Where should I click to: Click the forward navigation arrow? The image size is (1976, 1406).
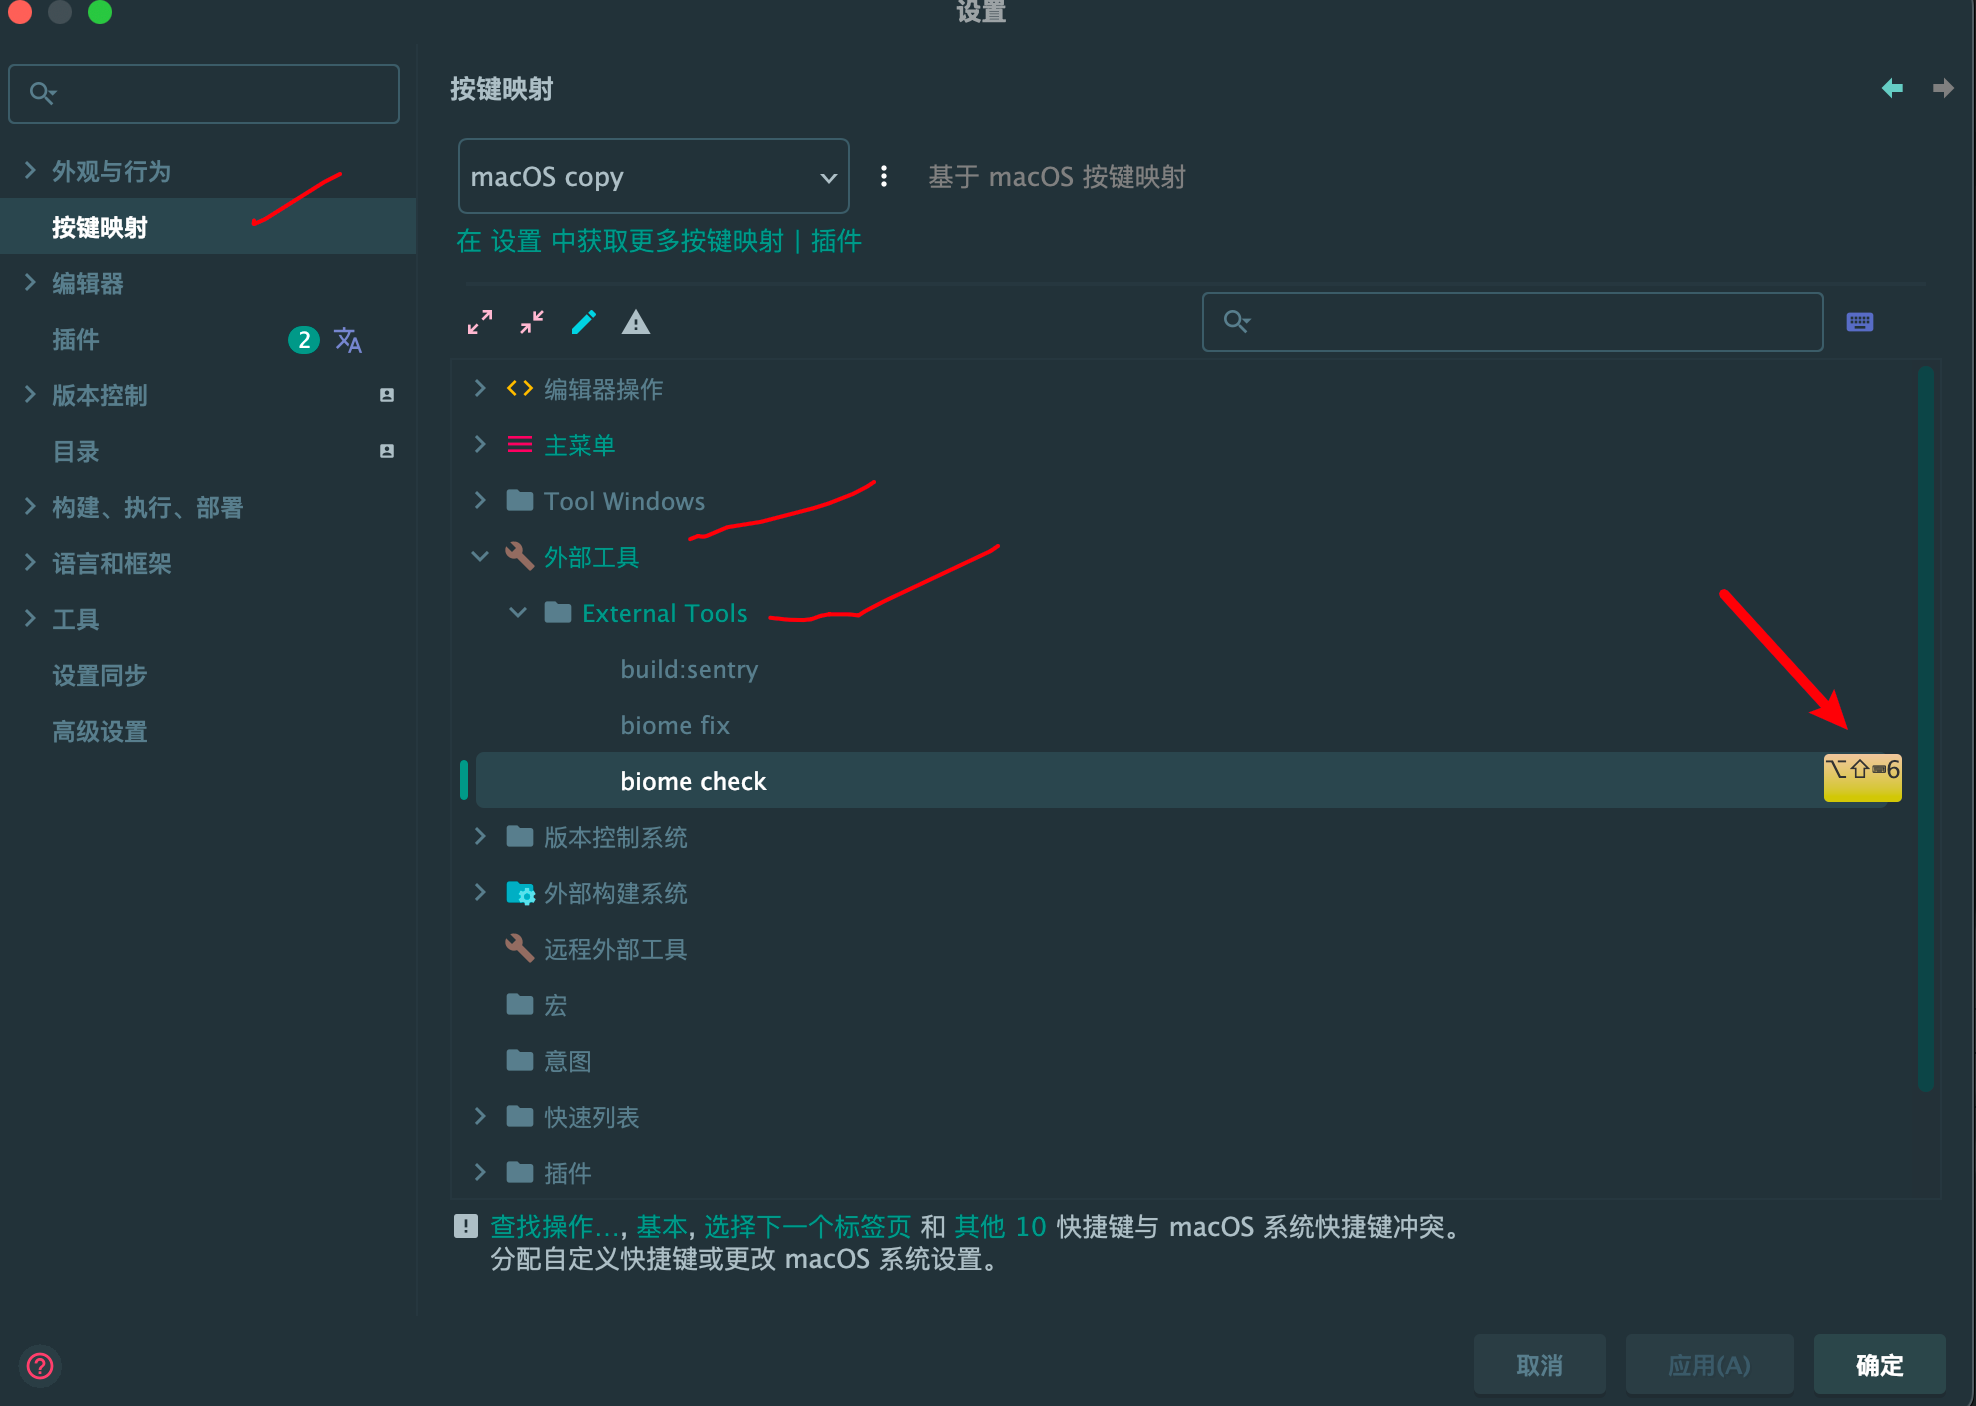(x=1942, y=89)
